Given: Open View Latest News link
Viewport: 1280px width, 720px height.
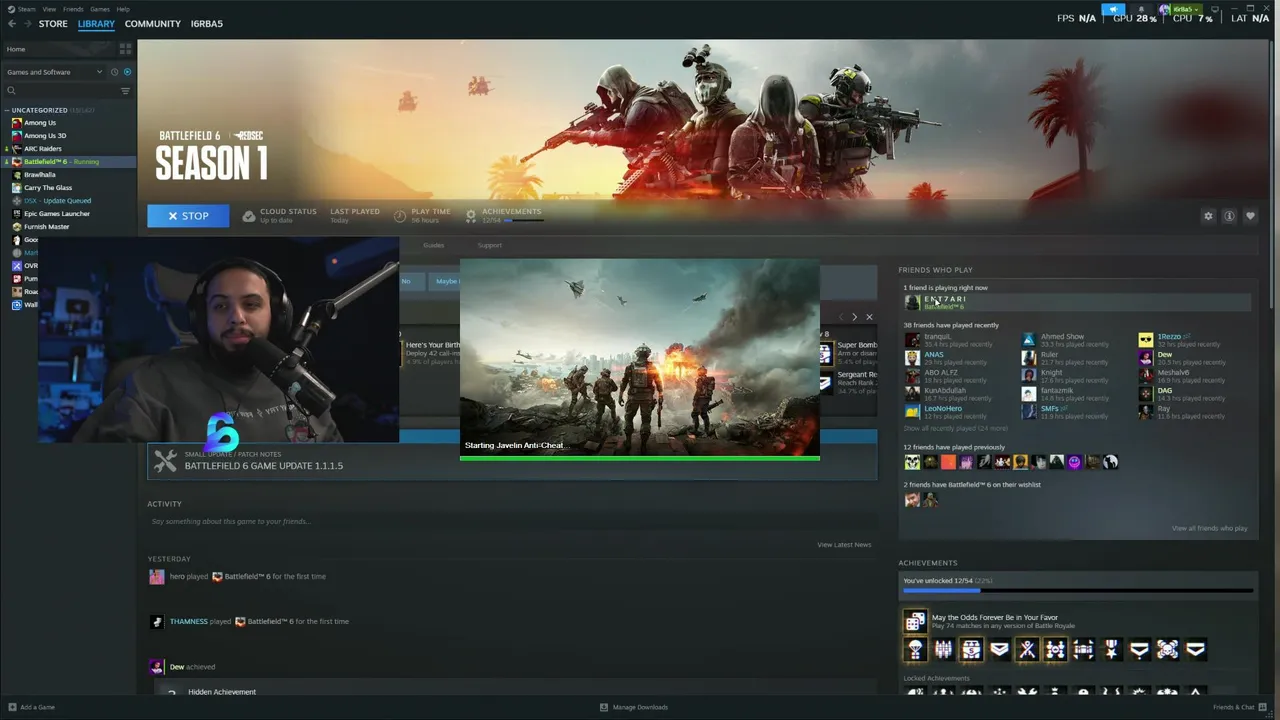Looking at the screenshot, I should point(844,545).
